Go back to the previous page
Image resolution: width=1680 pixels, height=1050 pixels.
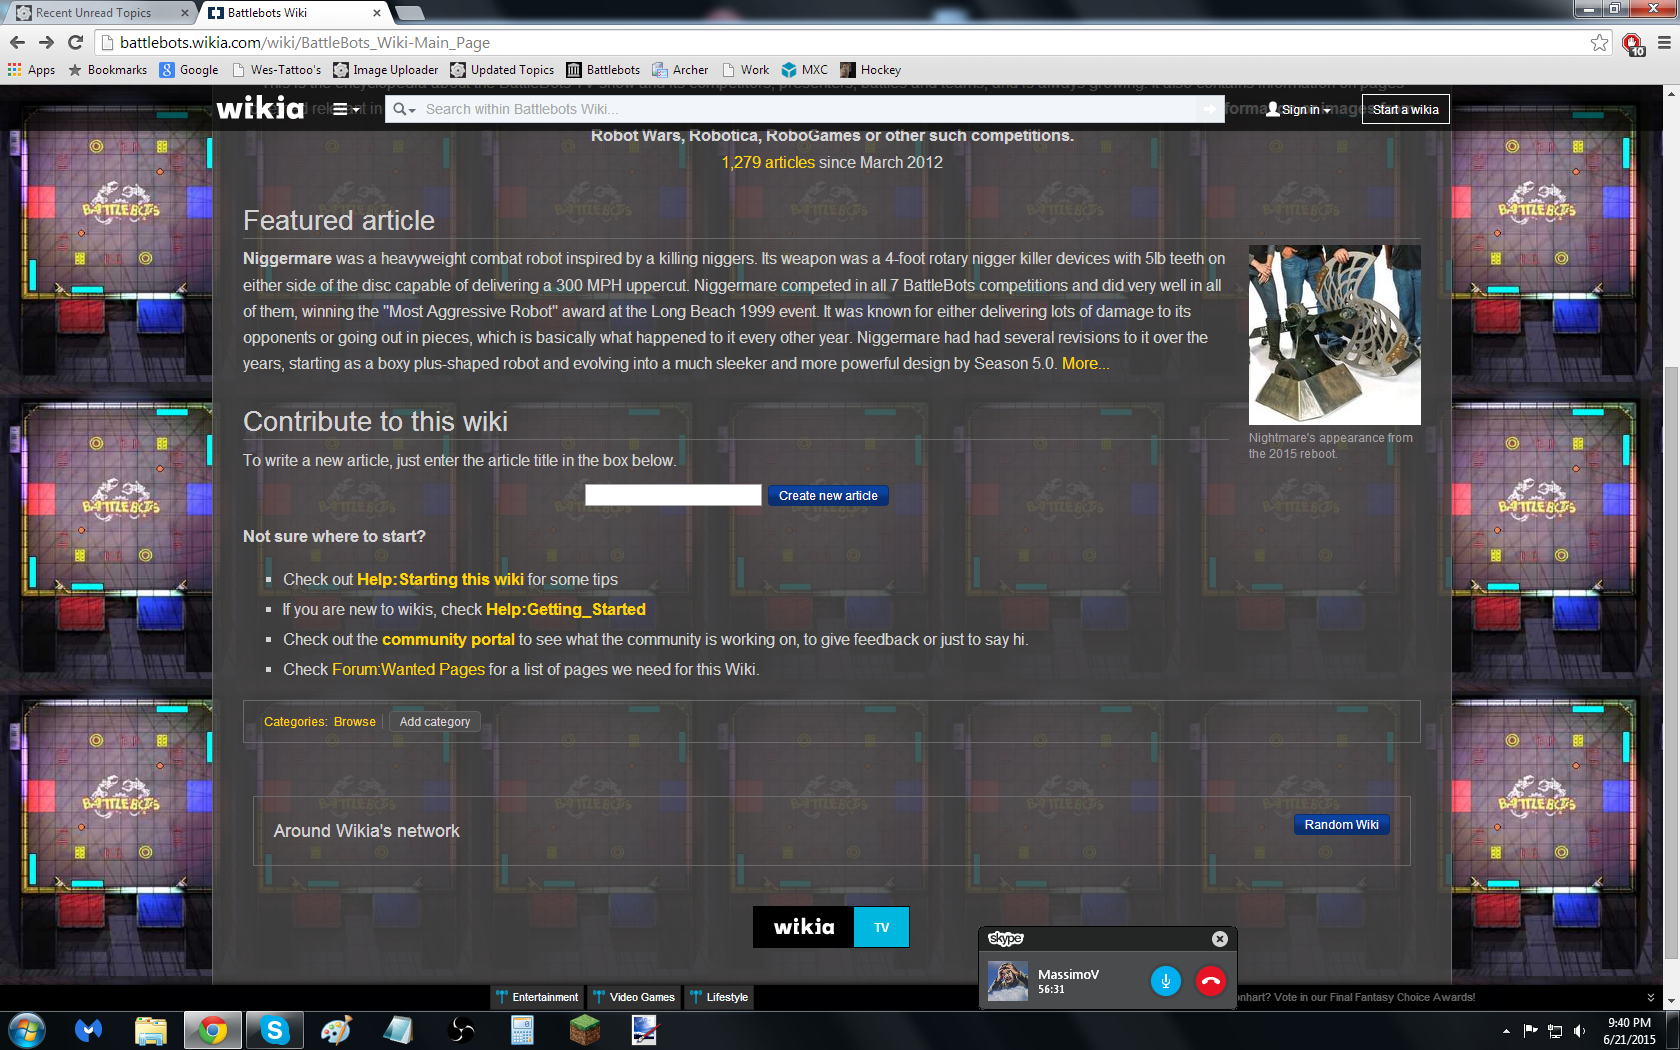pyautogui.click(x=17, y=42)
